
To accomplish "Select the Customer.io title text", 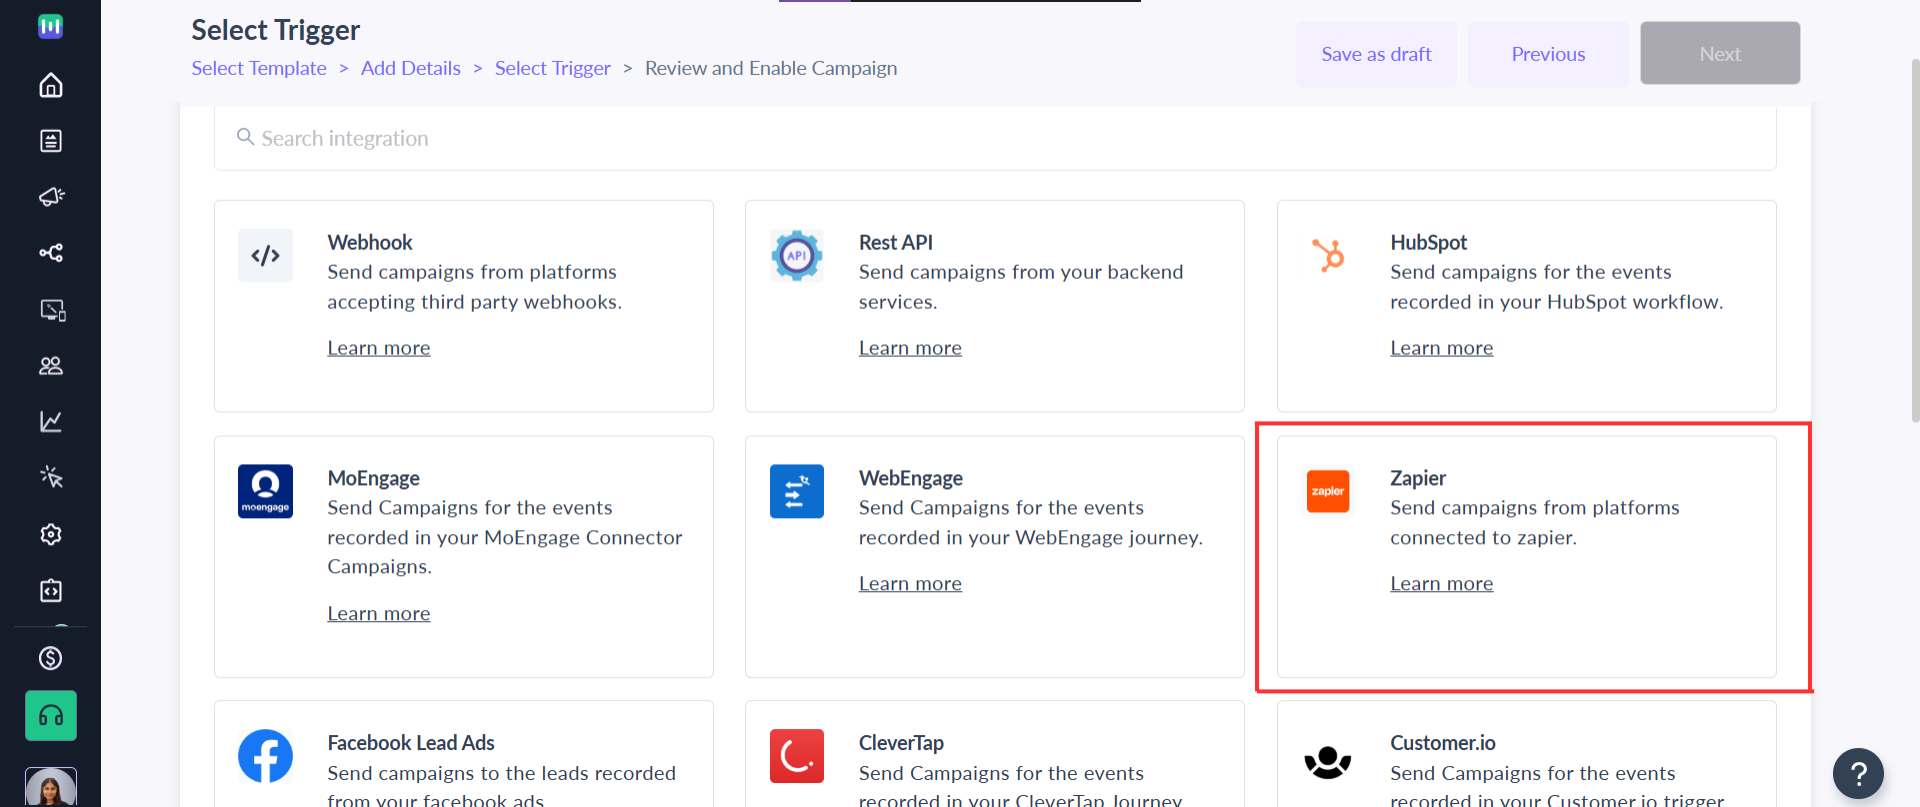I will click(1443, 743).
